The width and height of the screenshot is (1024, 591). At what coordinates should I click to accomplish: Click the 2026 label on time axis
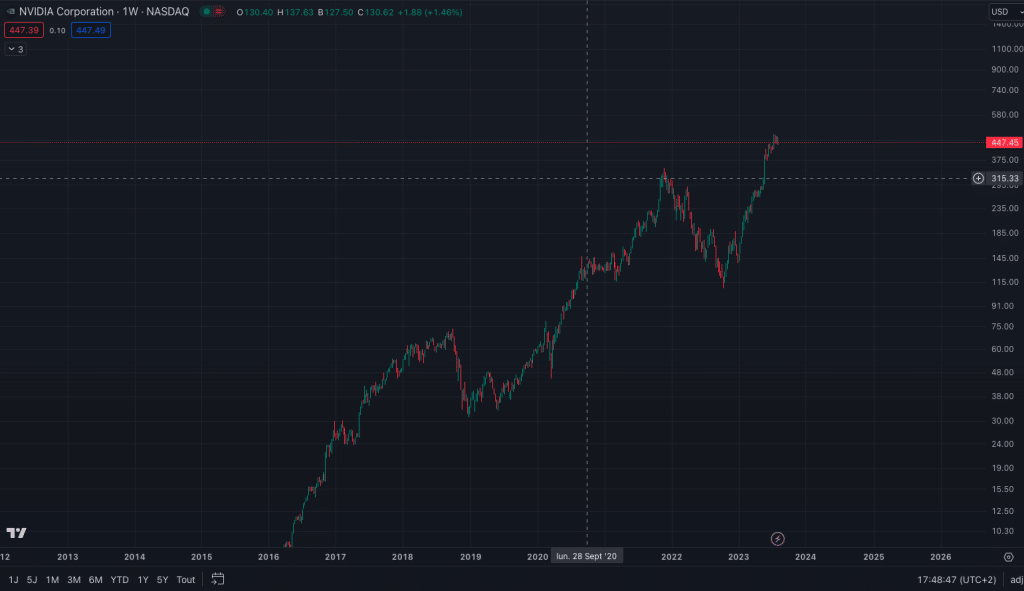tap(940, 557)
